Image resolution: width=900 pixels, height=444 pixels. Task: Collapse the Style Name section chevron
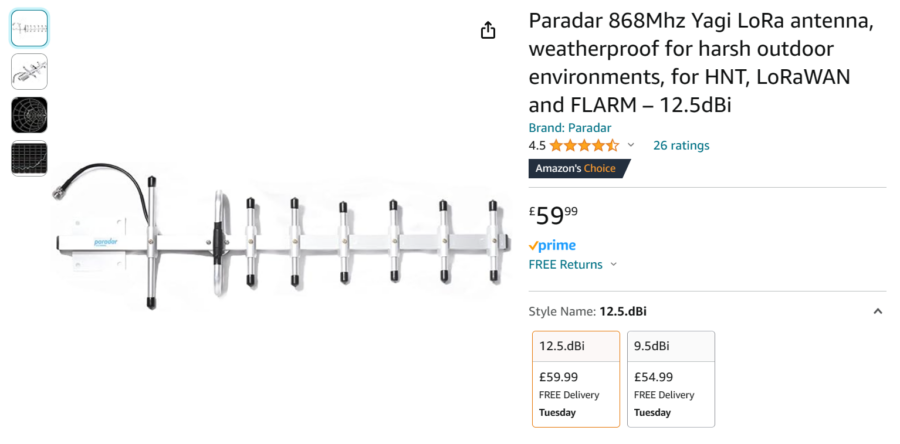click(x=878, y=311)
